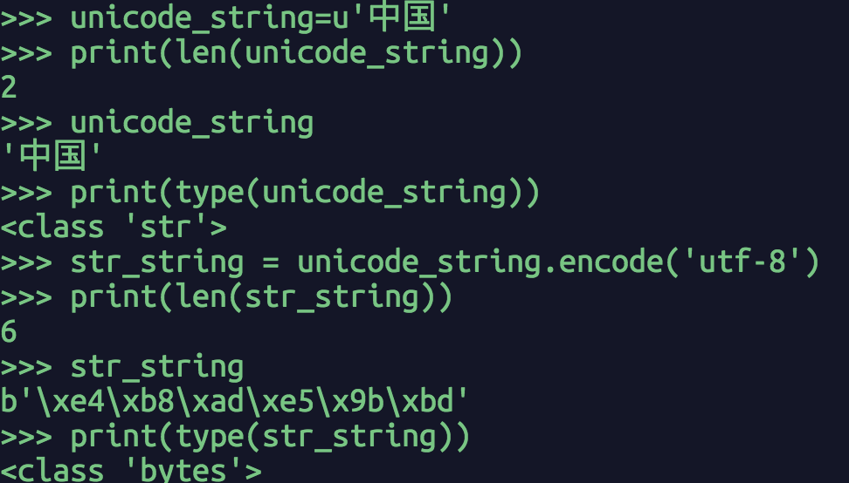Click the bytes literal b'\xe4\xb8\xad...' output
Screen dimensions: 849x483
click(x=234, y=401)
